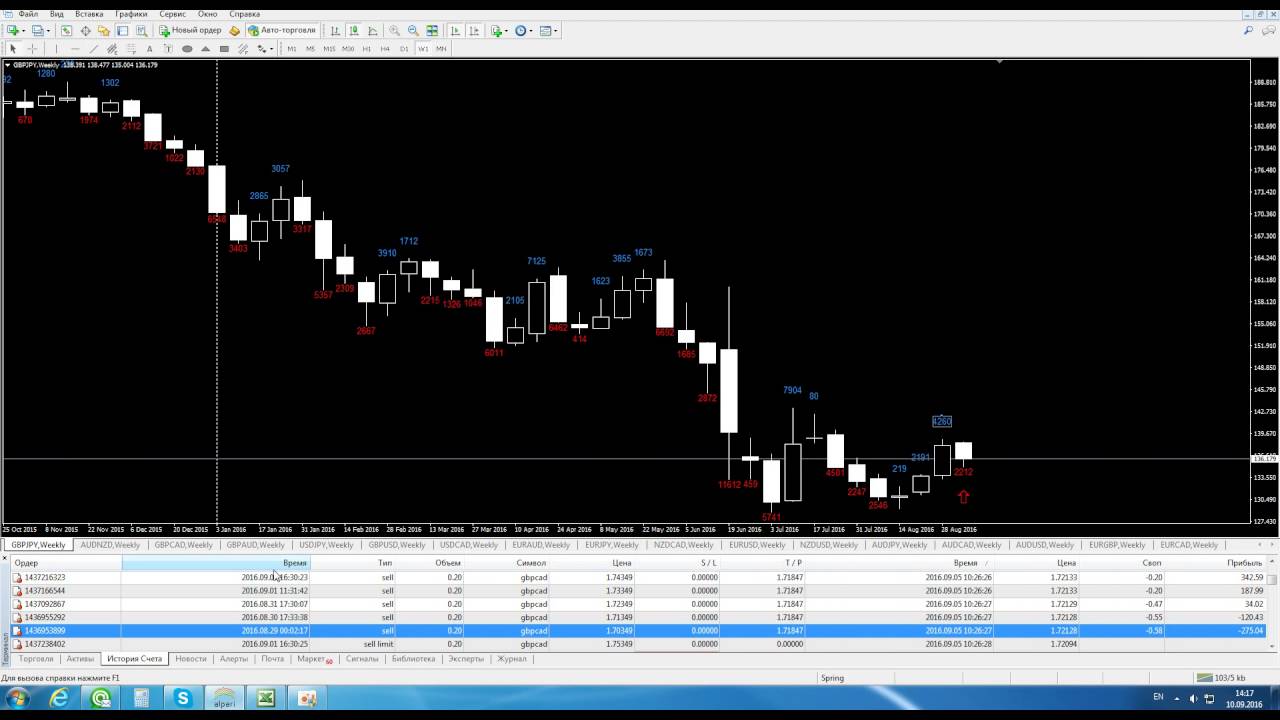This screenshot has width=1280, height=720.
Task: Select the text tool A
Action: click(149, 48)
